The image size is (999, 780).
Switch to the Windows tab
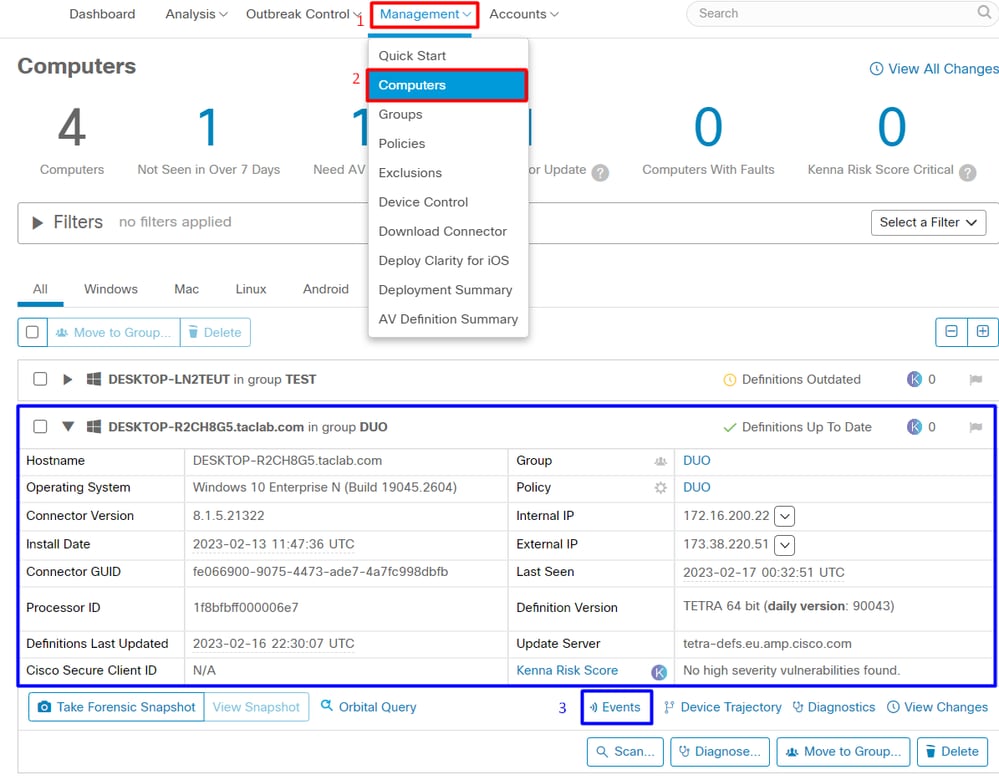111,289
